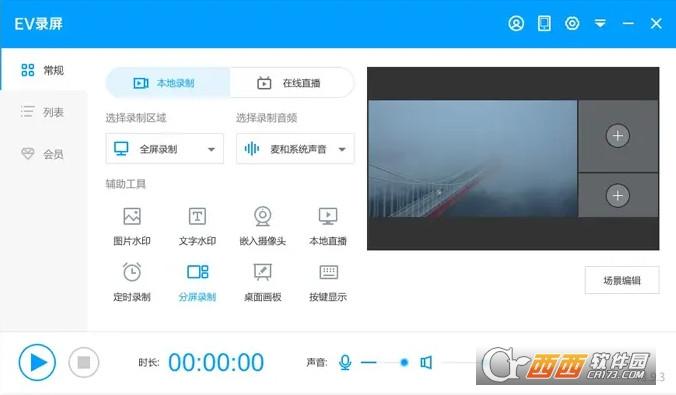Expand the 麦和系统声音 audio dropdown

click(x=295, y=149)
